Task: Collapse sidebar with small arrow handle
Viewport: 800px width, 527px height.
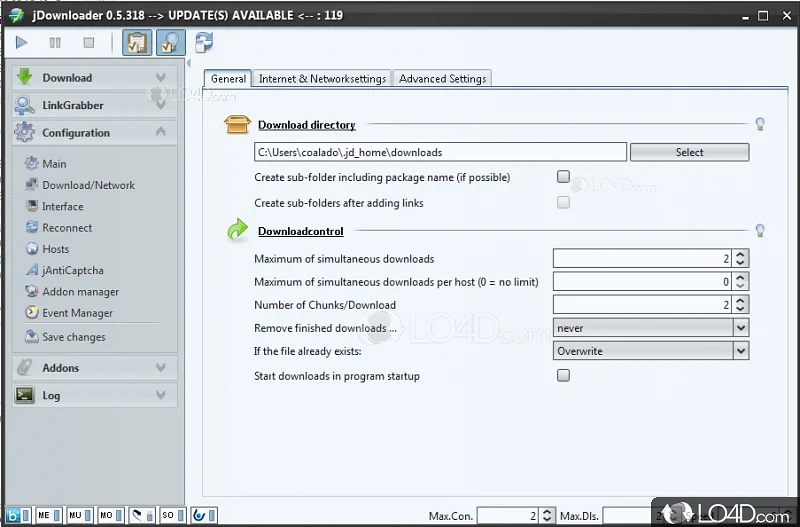Action: (x=189, y=63)
